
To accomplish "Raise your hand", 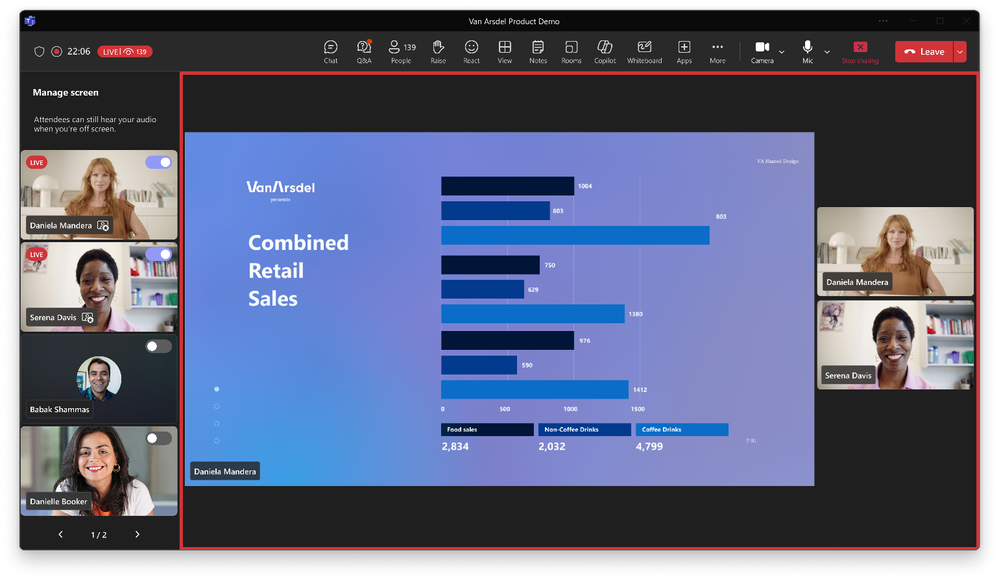I will pyautogui.click(x=438, y=52).
